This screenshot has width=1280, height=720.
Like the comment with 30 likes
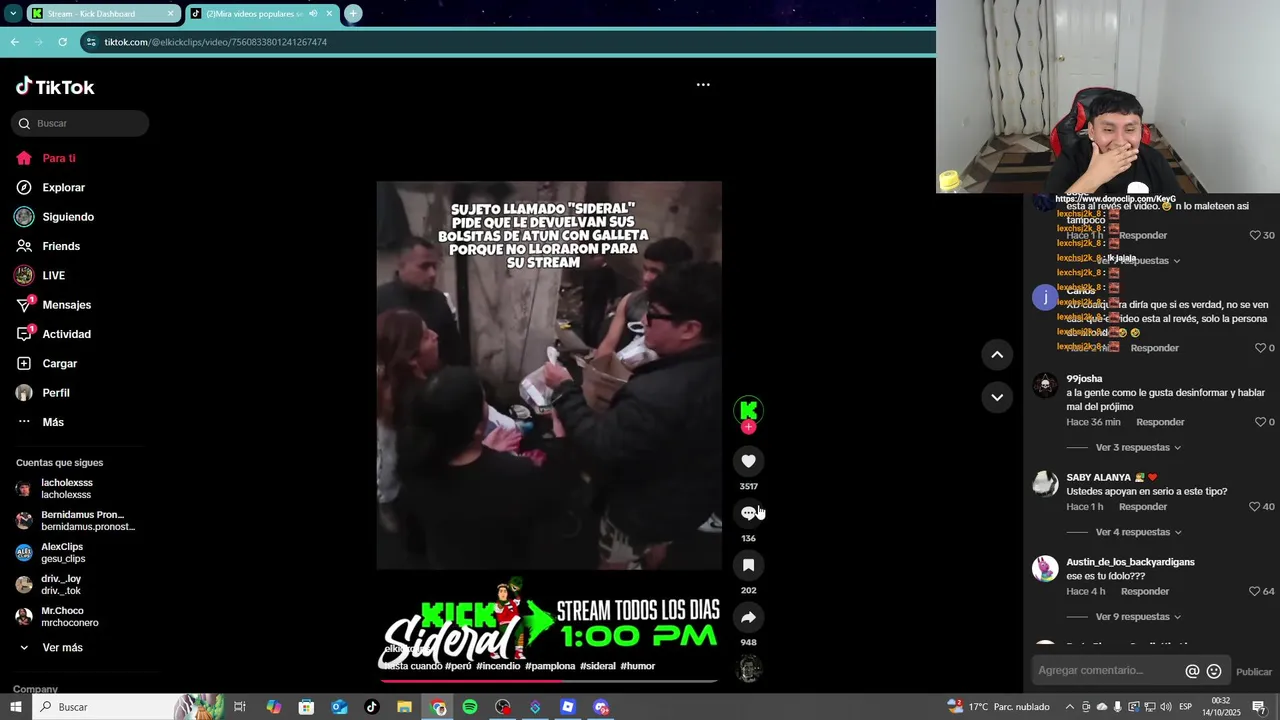point(1255,235)
